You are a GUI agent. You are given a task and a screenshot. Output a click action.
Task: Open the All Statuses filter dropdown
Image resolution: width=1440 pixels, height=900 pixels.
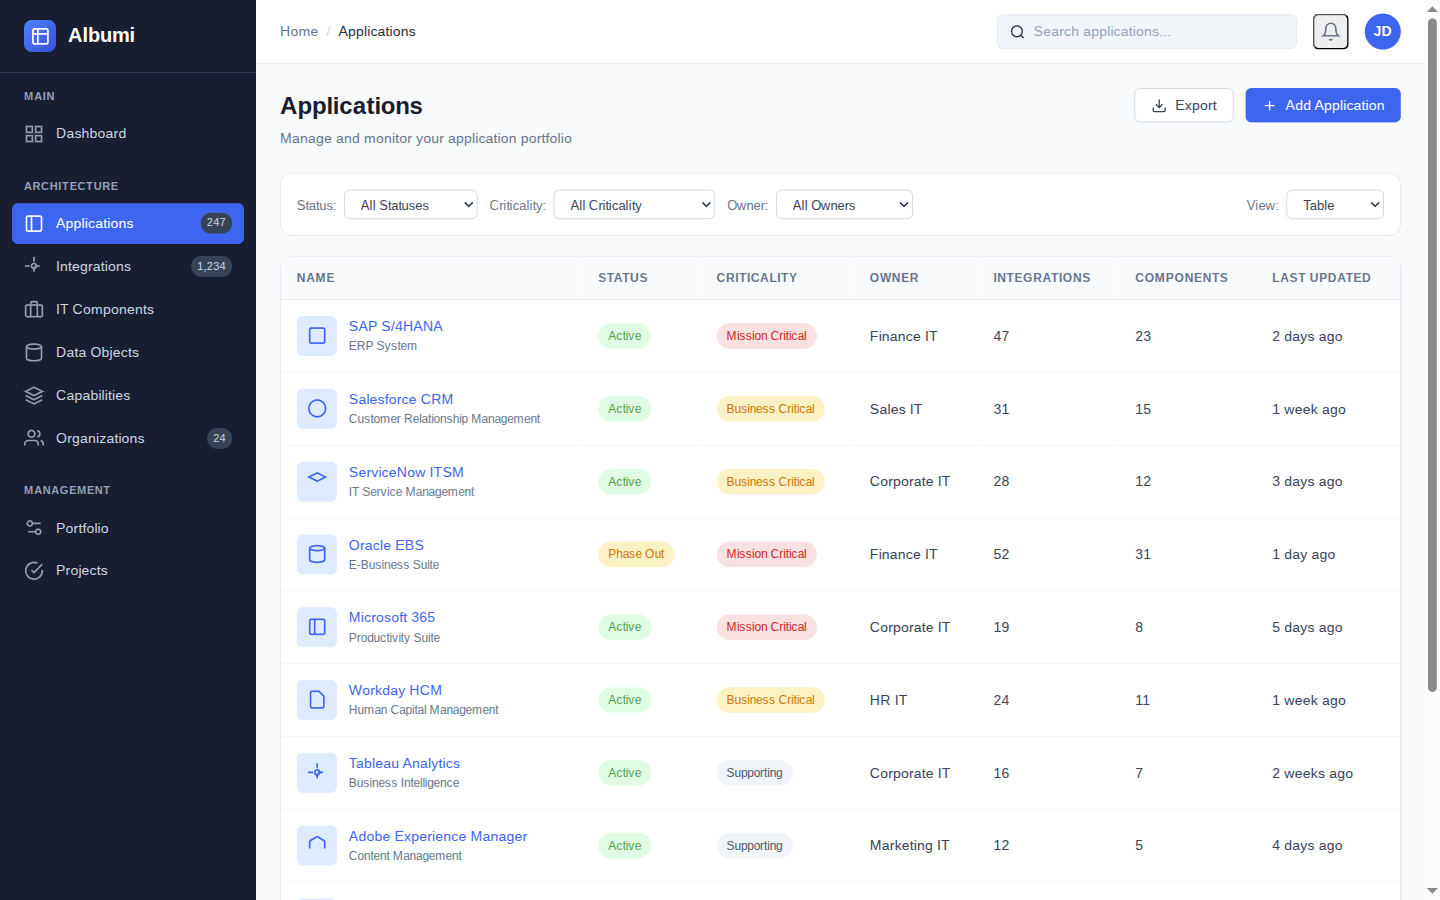click(410, 204)
